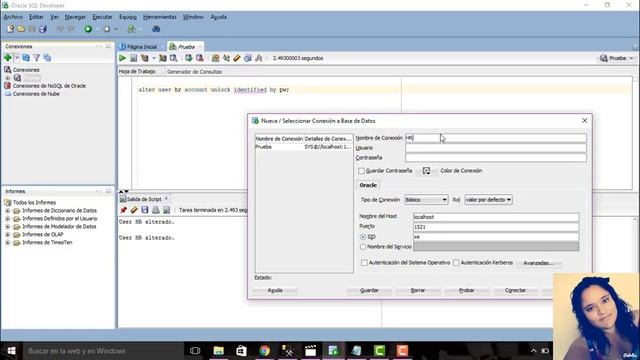Select Nombre del Servicio radio button
Screen dimensions: 640x360
click(363, 247)
